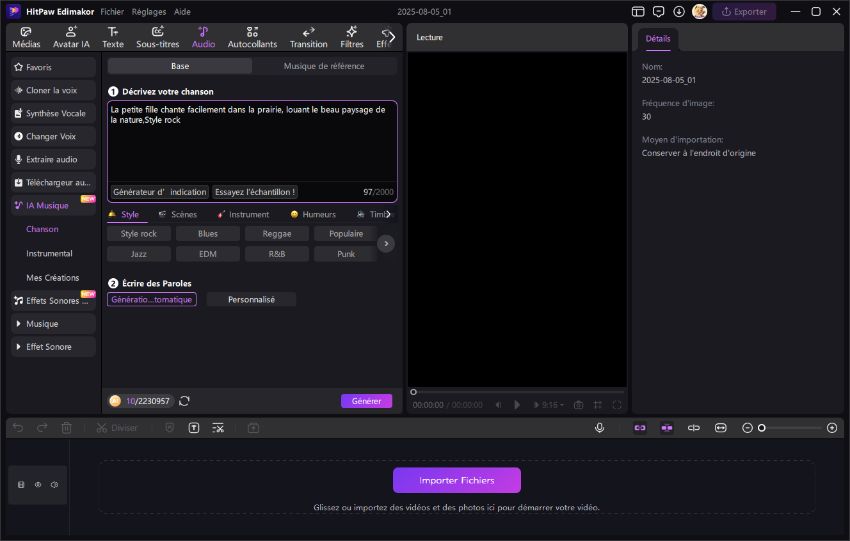Open the Autocollants stickers panel

(252, 37)
